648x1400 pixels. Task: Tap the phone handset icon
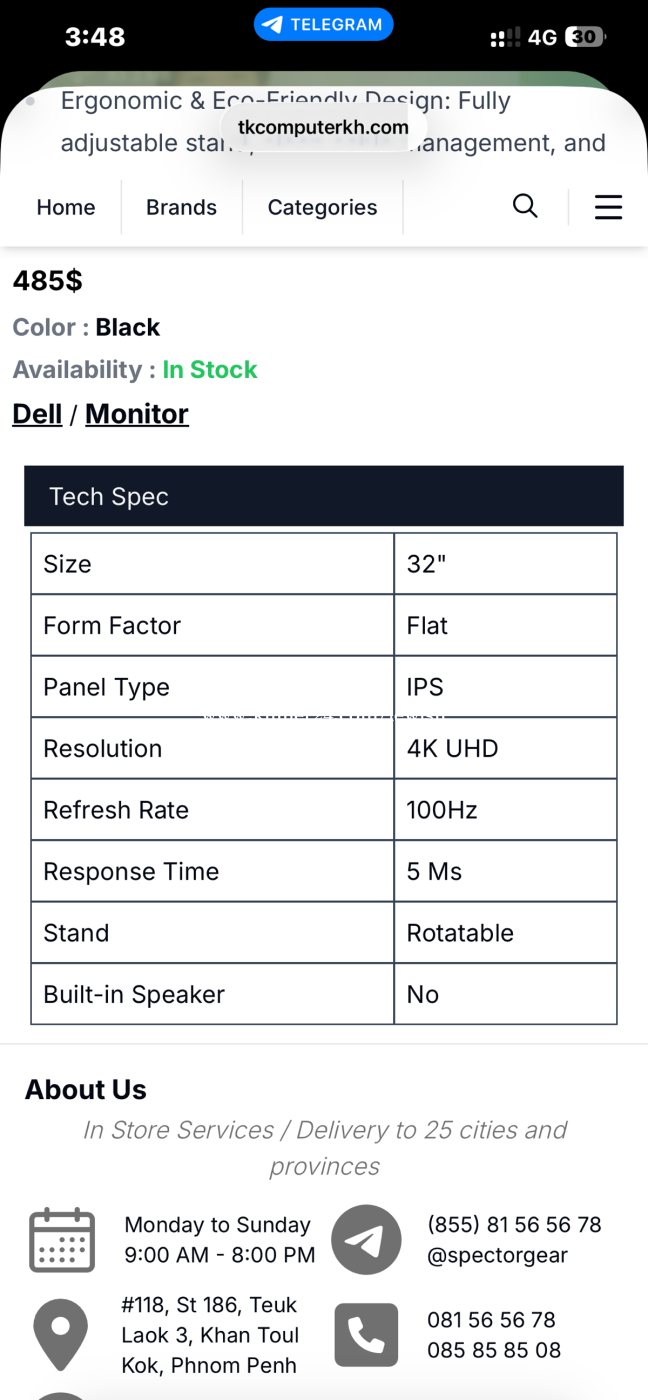366,1335
